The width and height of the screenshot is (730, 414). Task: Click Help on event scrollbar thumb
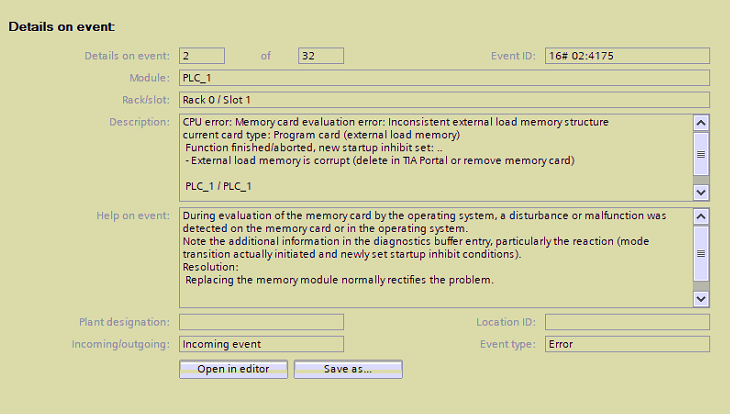[x=701, y=253]
